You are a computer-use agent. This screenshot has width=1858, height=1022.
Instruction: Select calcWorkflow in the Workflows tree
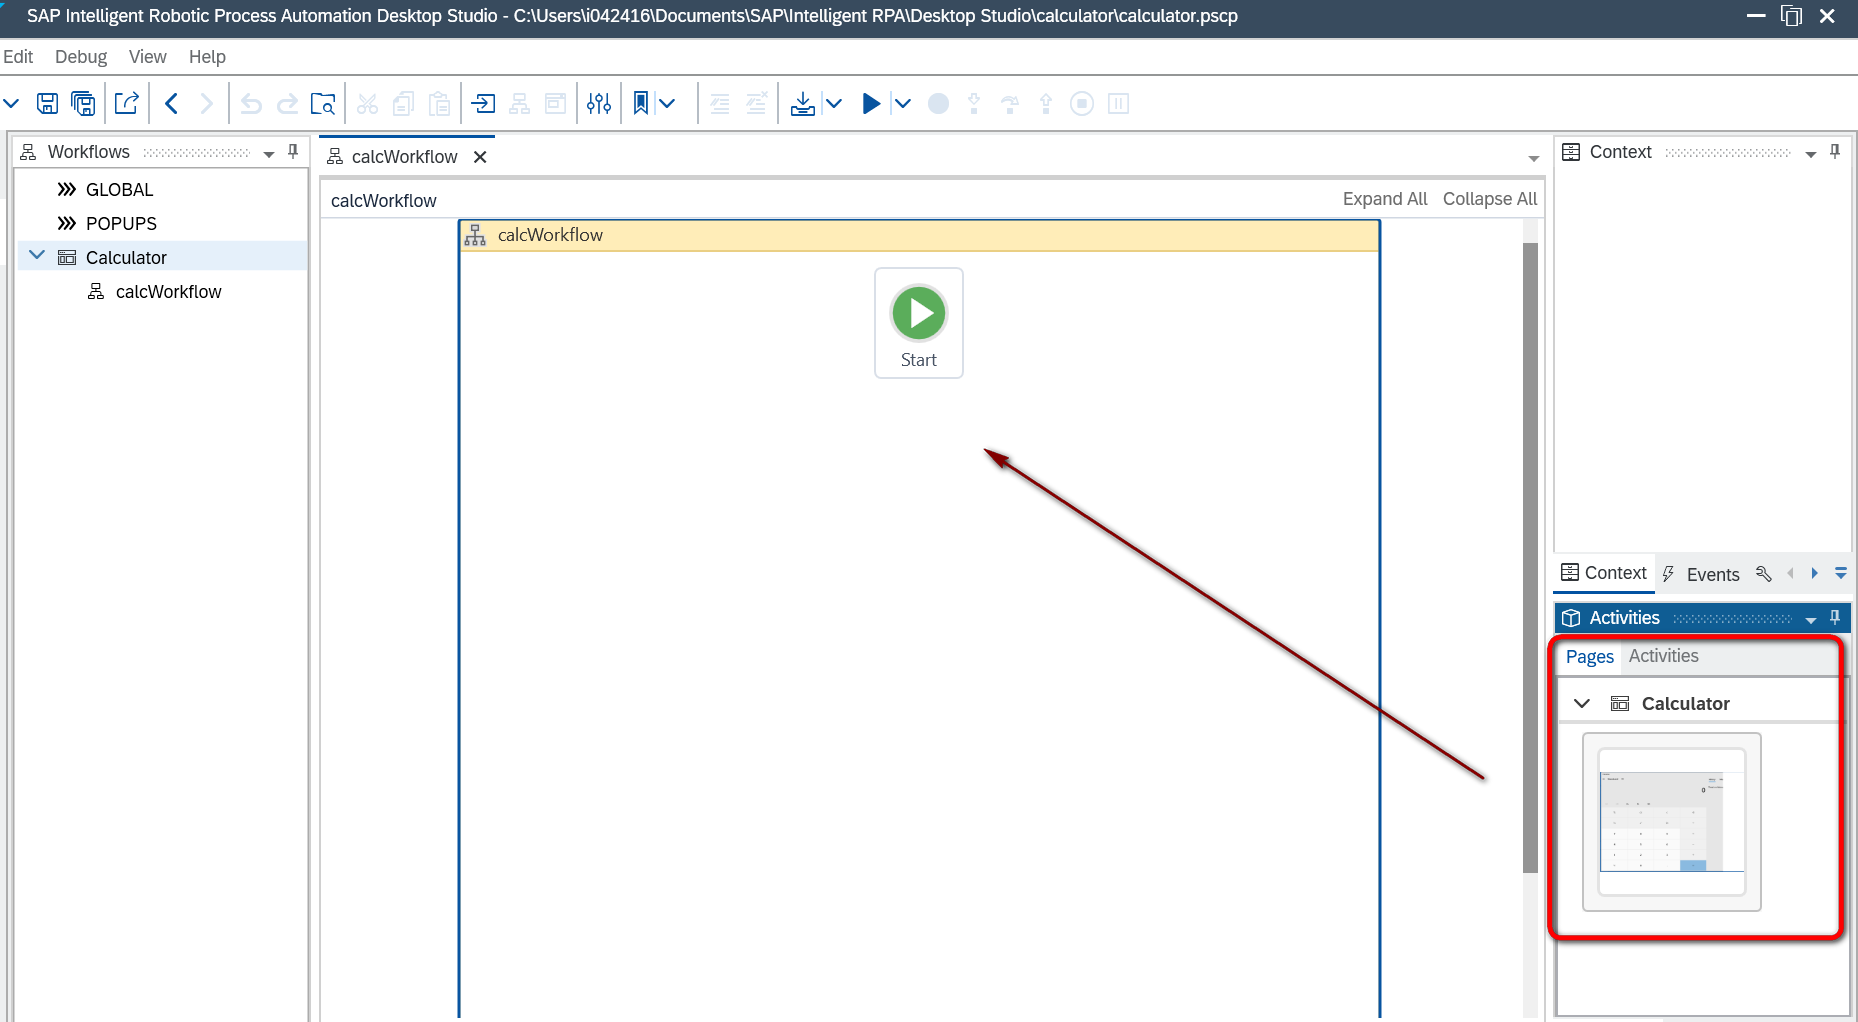pos(168,292)
